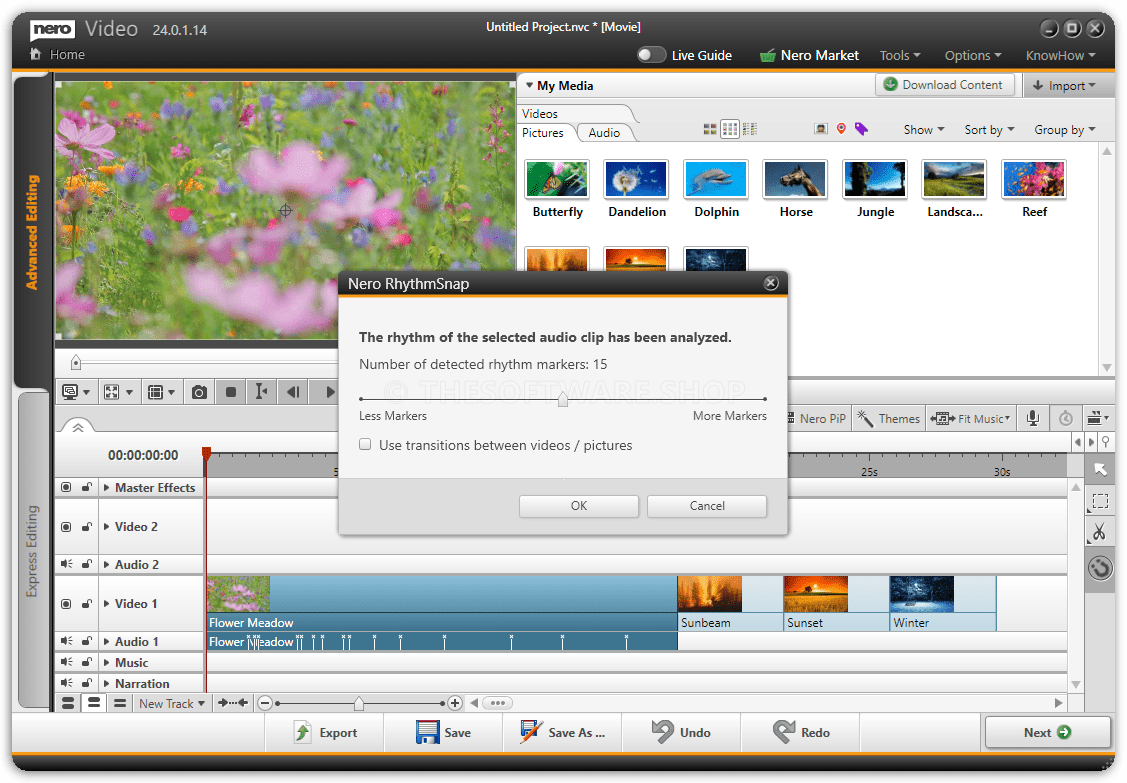
Task: Step back one frame in preview
Action: click(293, 392)
